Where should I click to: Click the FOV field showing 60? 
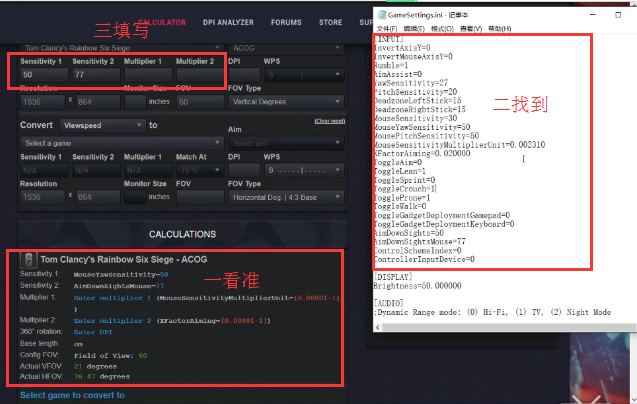point(199,102)
